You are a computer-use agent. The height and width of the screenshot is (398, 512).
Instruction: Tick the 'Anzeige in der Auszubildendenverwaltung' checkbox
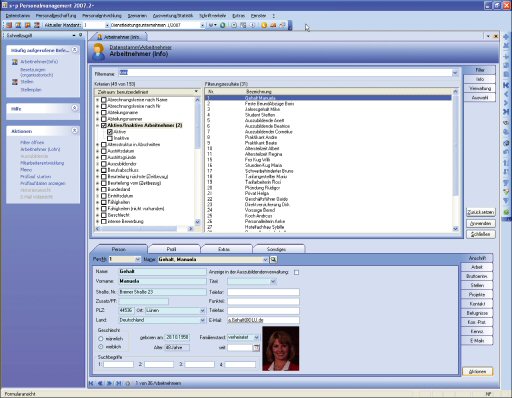click(296, 272)
